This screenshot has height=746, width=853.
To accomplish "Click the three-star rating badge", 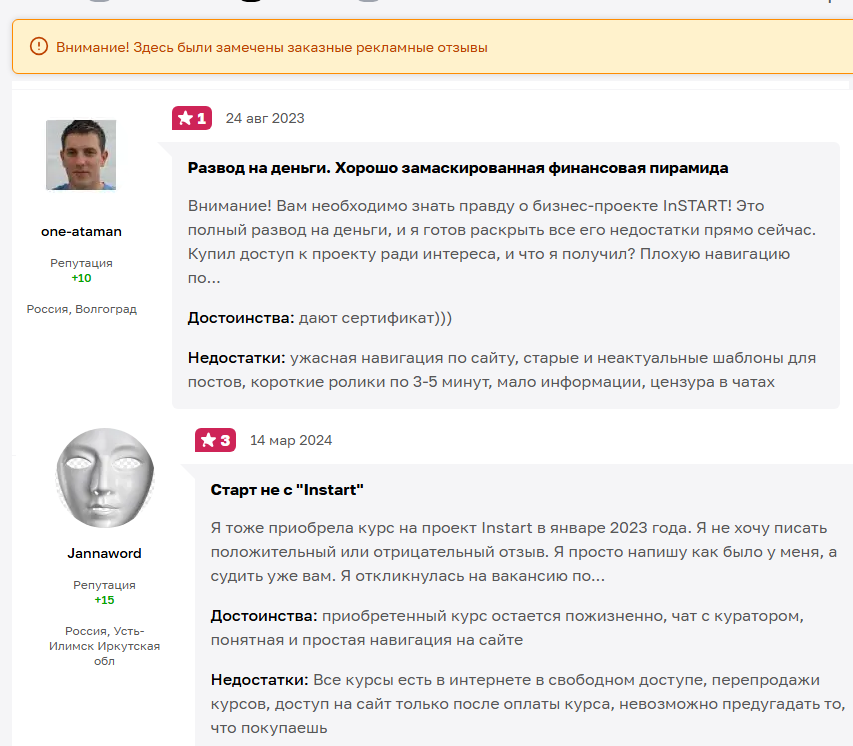I will click(x=215, y=440).
